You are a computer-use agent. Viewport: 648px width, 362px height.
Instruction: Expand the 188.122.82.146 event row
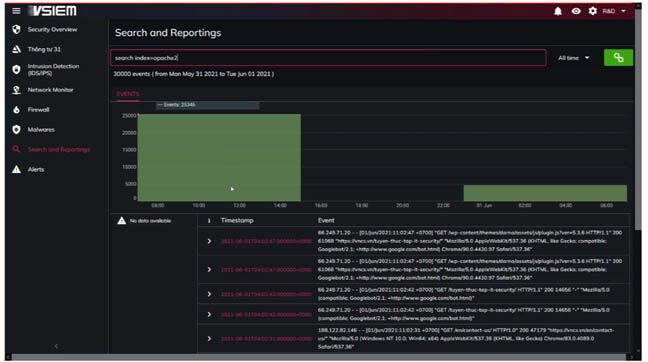click(x=209, y=338)
